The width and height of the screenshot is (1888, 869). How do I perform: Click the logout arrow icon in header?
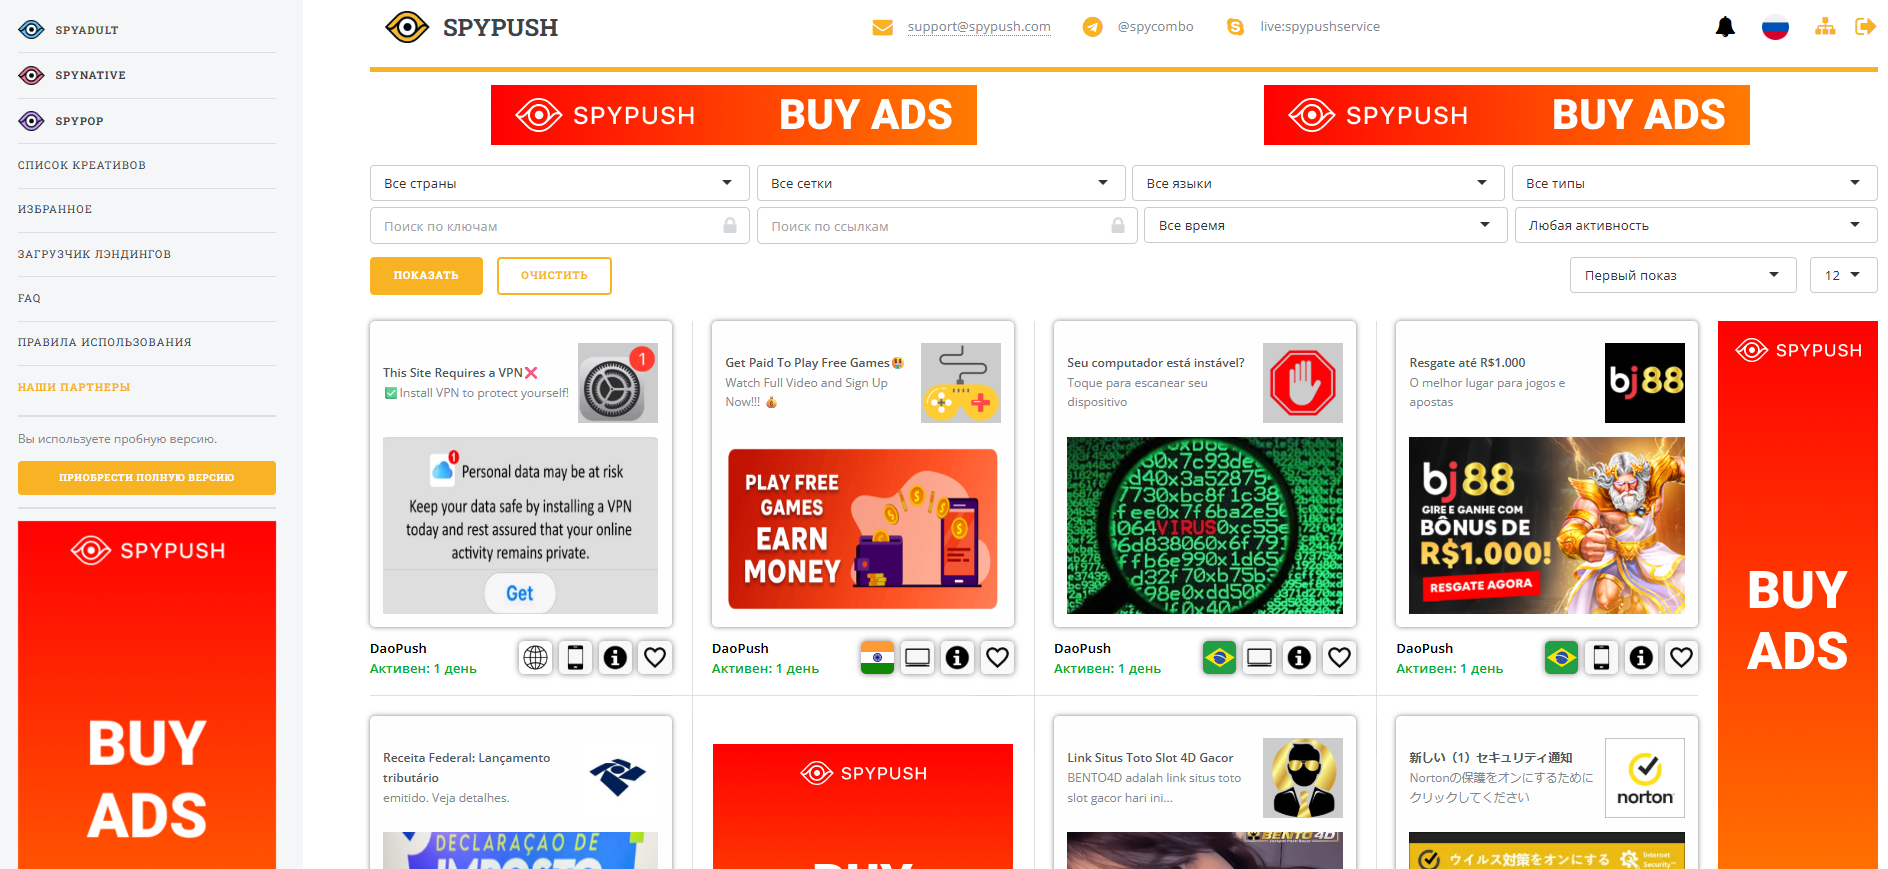coord(1865,27)
